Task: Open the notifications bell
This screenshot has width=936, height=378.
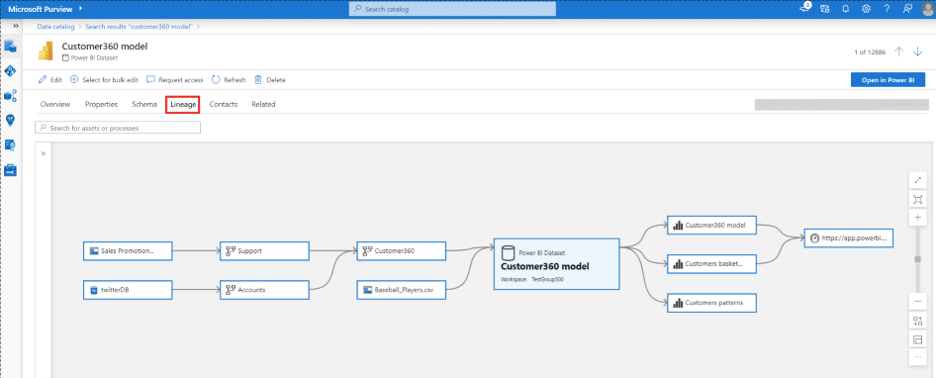Action: (845, 9)
